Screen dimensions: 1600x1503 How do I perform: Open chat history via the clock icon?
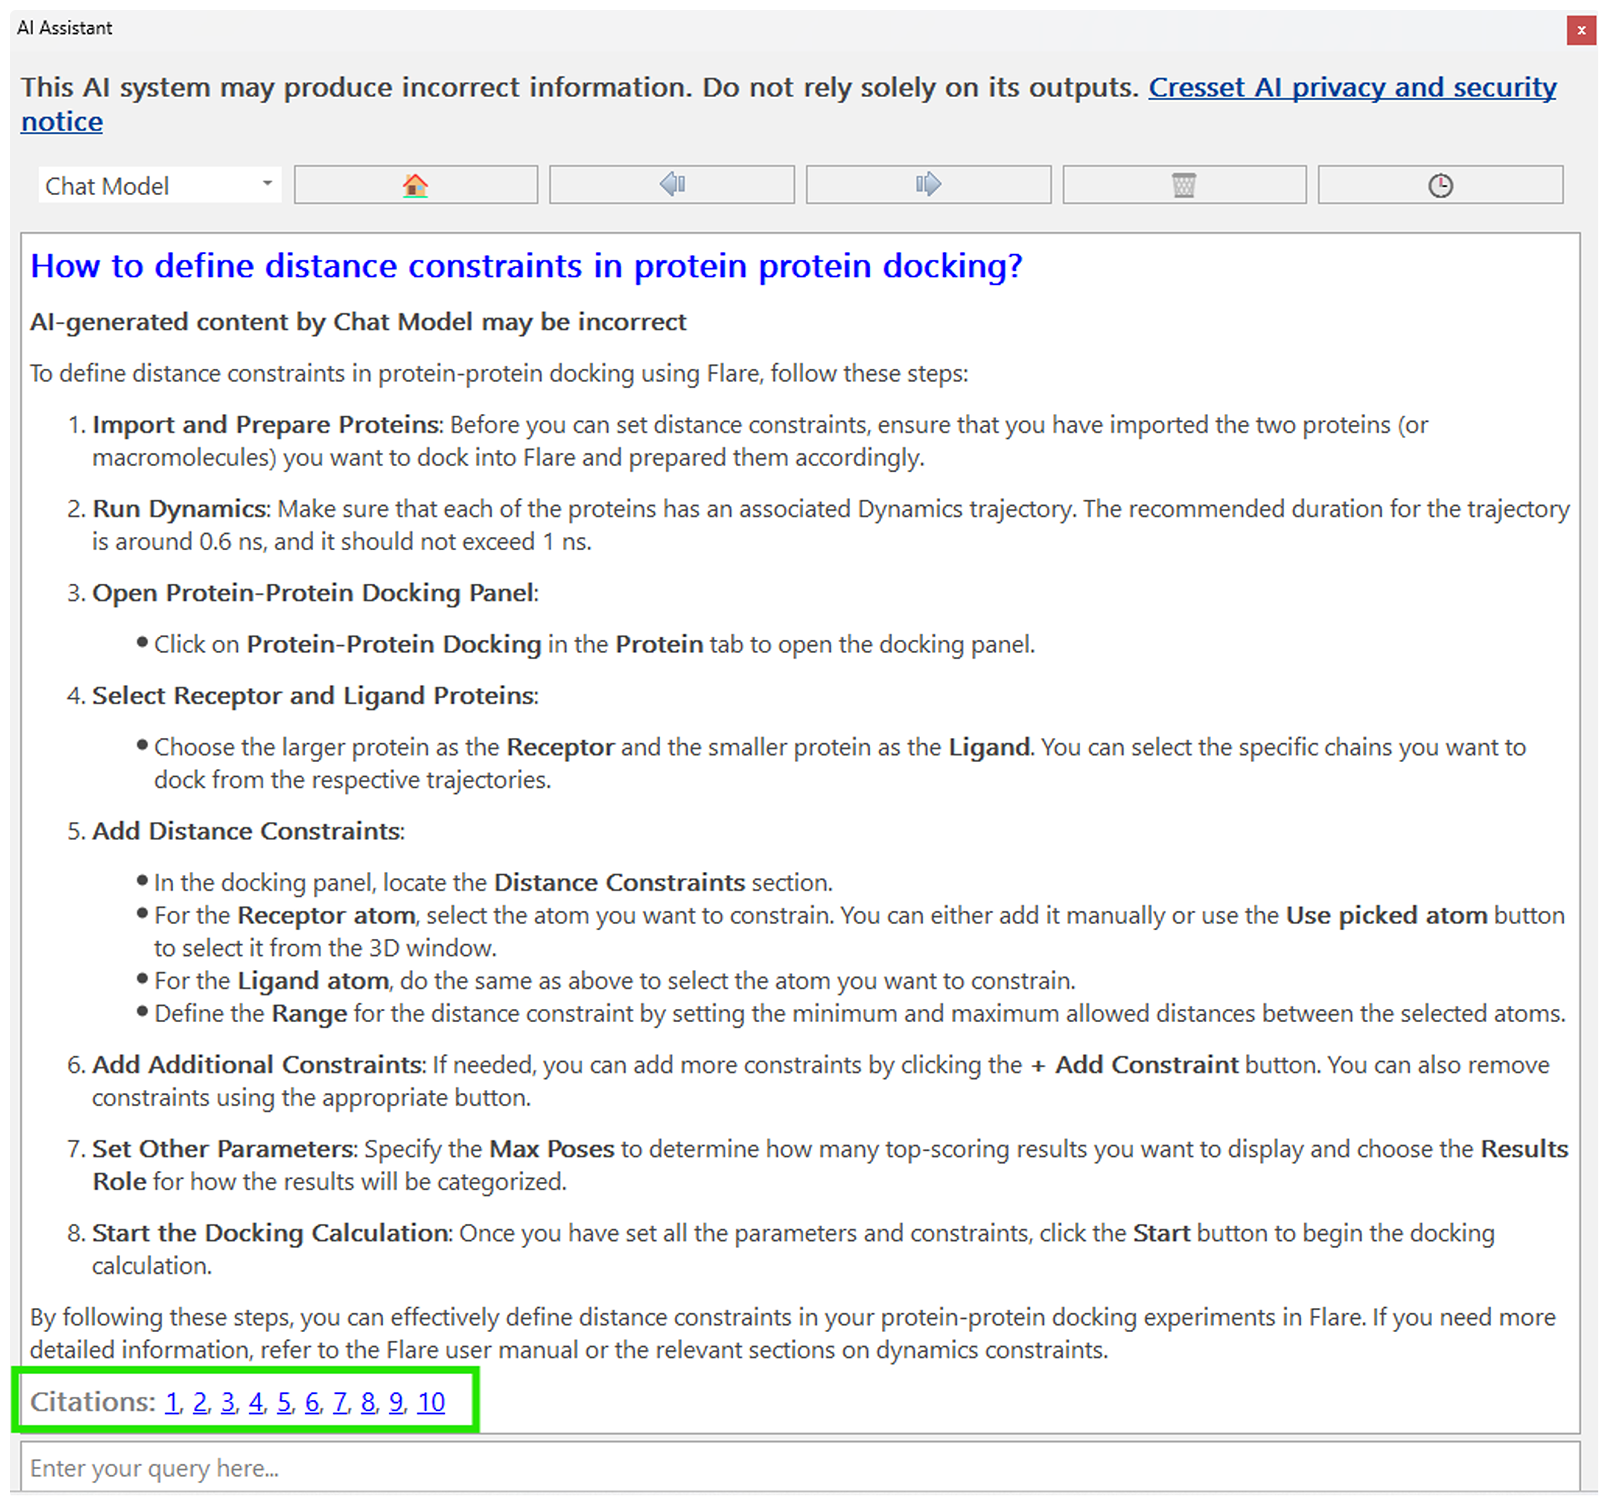1440,185
